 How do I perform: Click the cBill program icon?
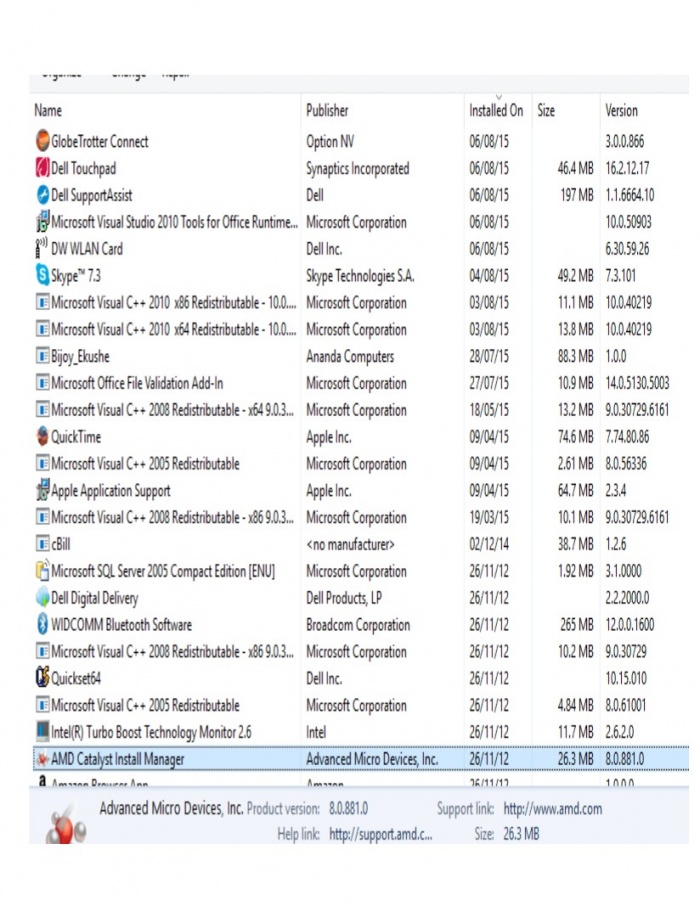42,543
